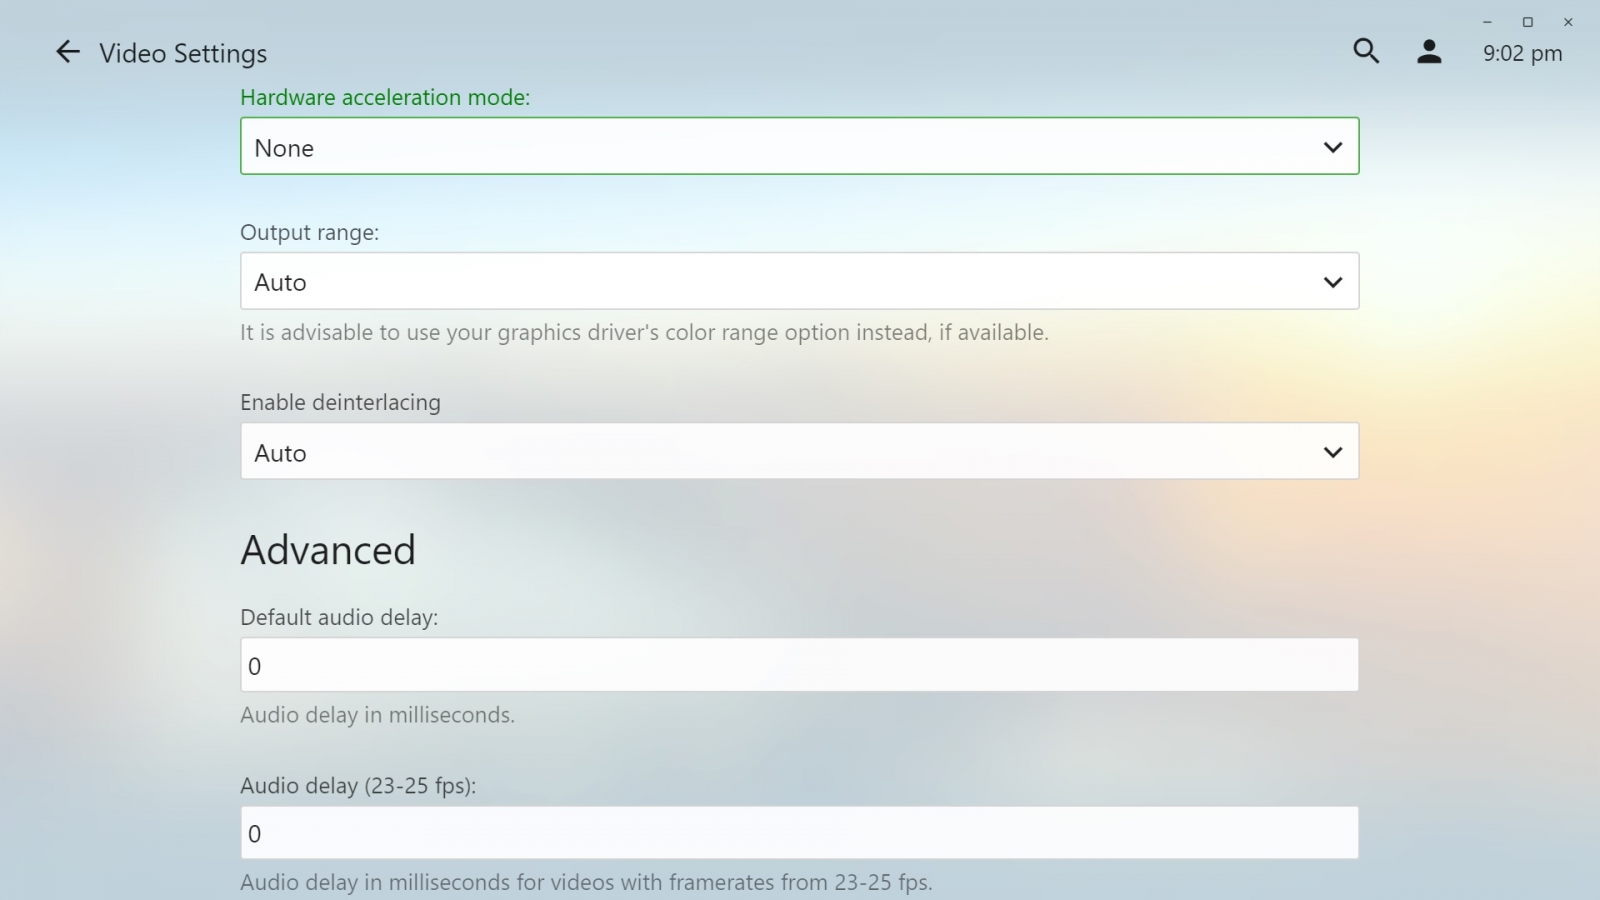Close the application window

coord(1568,22)
